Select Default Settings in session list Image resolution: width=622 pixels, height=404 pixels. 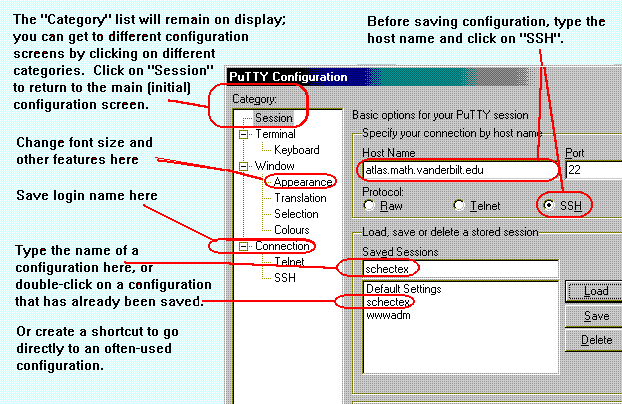tap(403, 289)
